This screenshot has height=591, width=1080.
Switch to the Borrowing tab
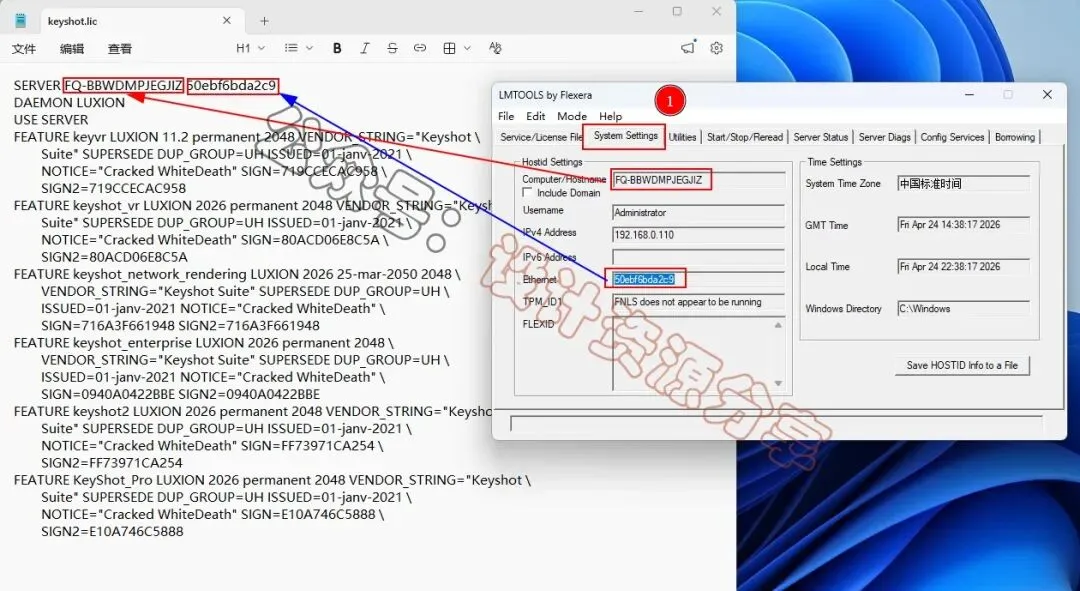[1015, 137]
